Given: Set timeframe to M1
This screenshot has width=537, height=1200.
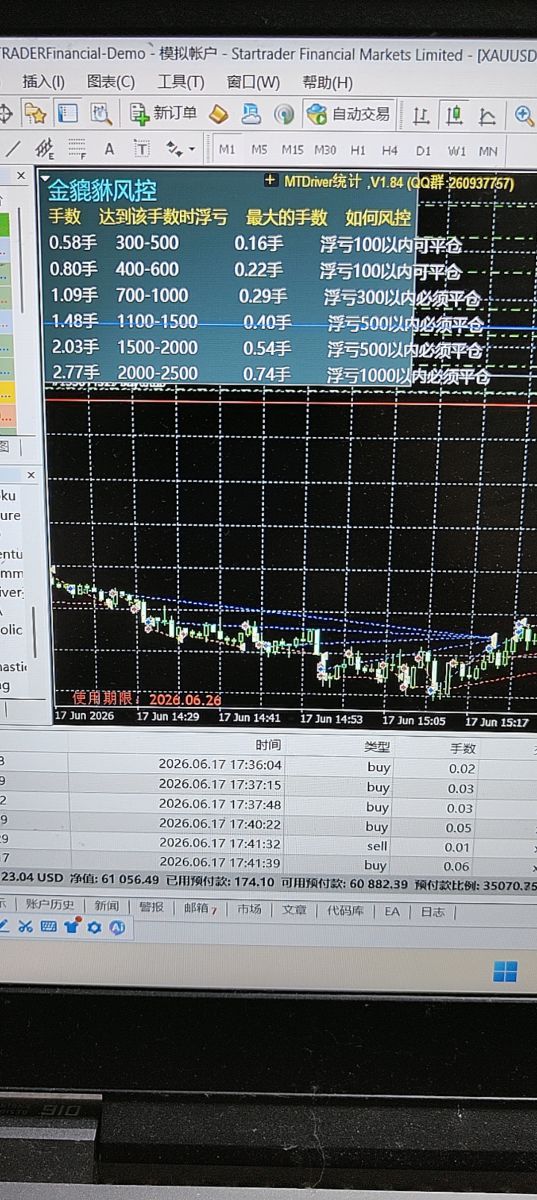Looking at the screenshot, I should pyautogui.click(x=227, y=150).
